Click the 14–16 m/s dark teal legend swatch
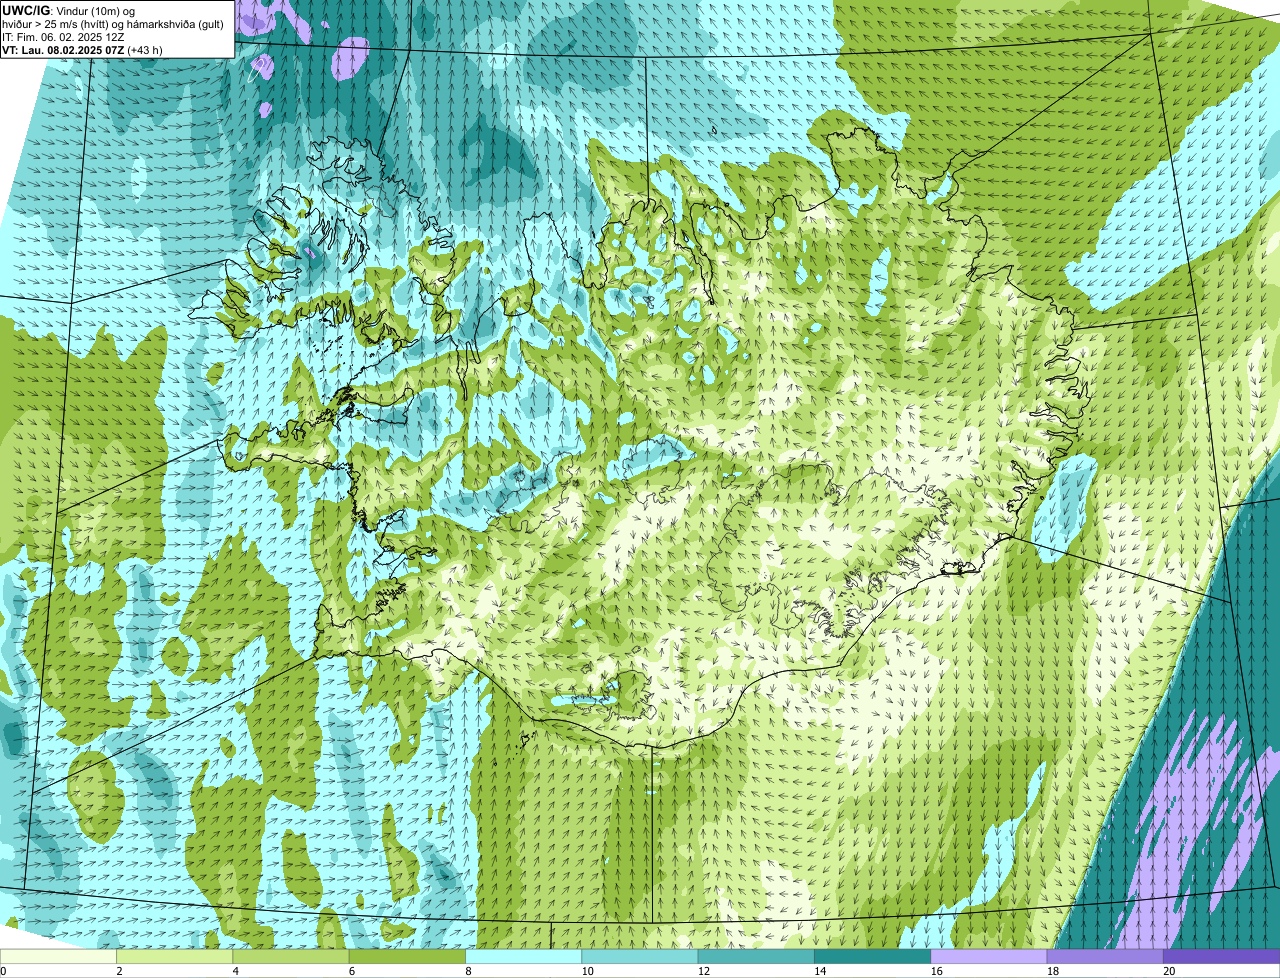This screenshot has height=978, width=1280. tap(873, 956)
